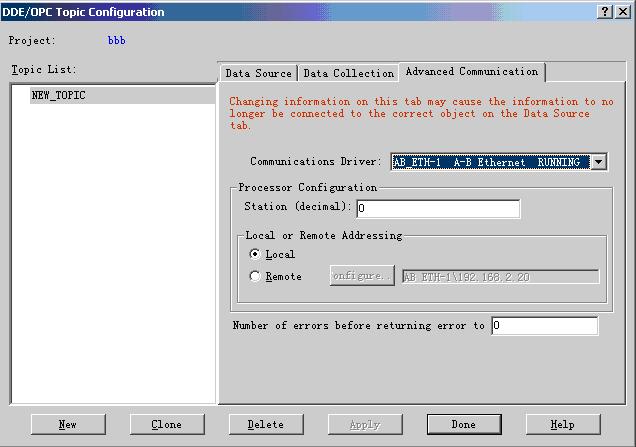Click the title bar question mark help button
The height and width of the screenshot is (447, 636).
[x=607, y=11]
